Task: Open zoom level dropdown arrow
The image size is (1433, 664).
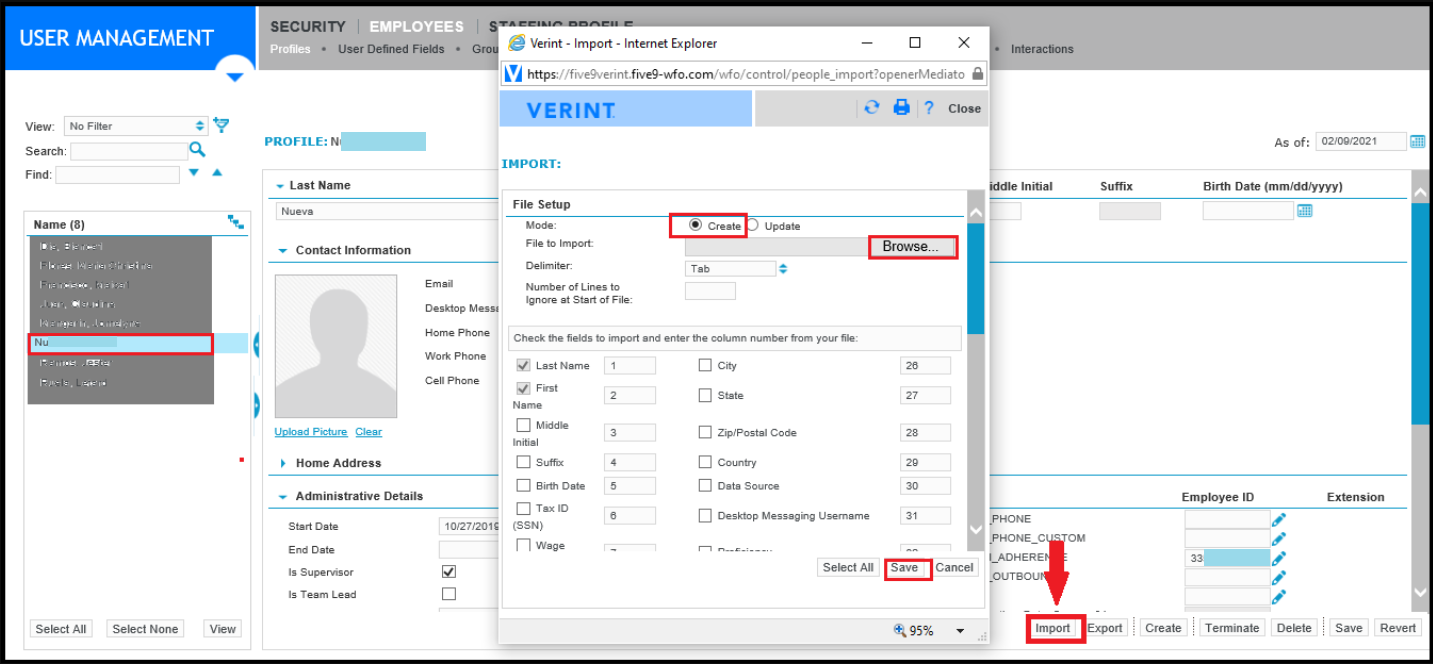Action: [960, 631]
